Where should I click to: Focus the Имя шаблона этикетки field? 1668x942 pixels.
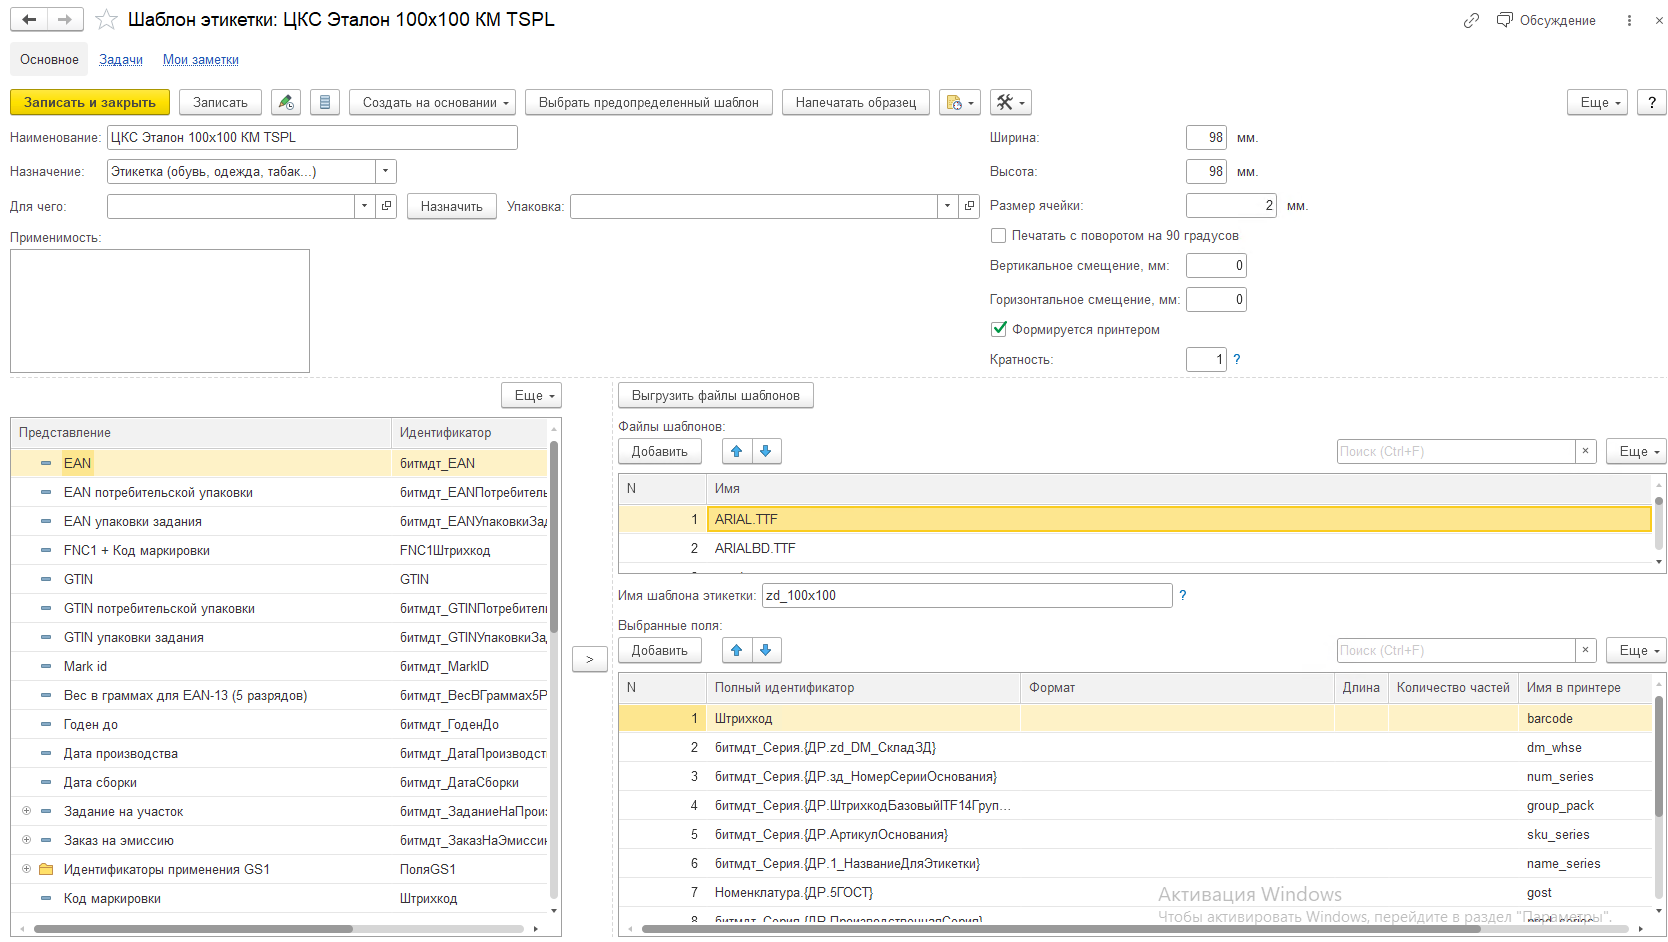tap(967, 595)
